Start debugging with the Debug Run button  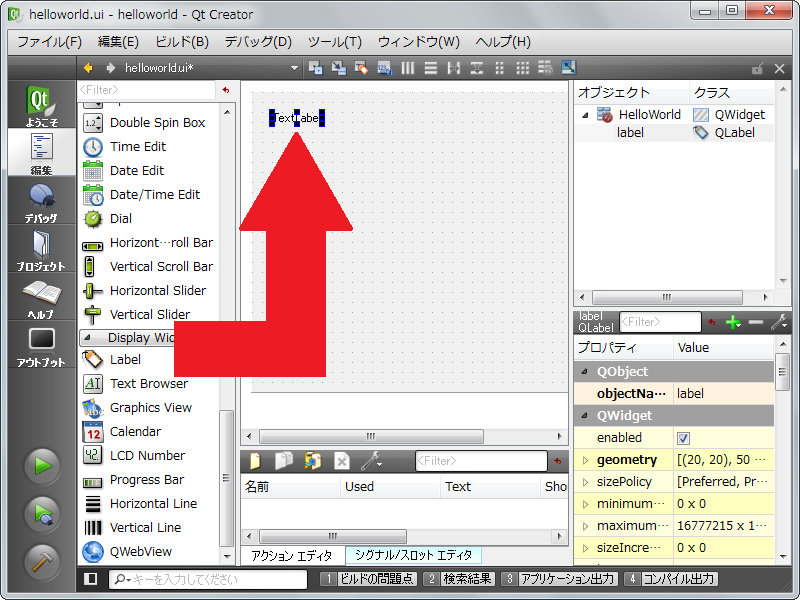[x=42, y=513]
